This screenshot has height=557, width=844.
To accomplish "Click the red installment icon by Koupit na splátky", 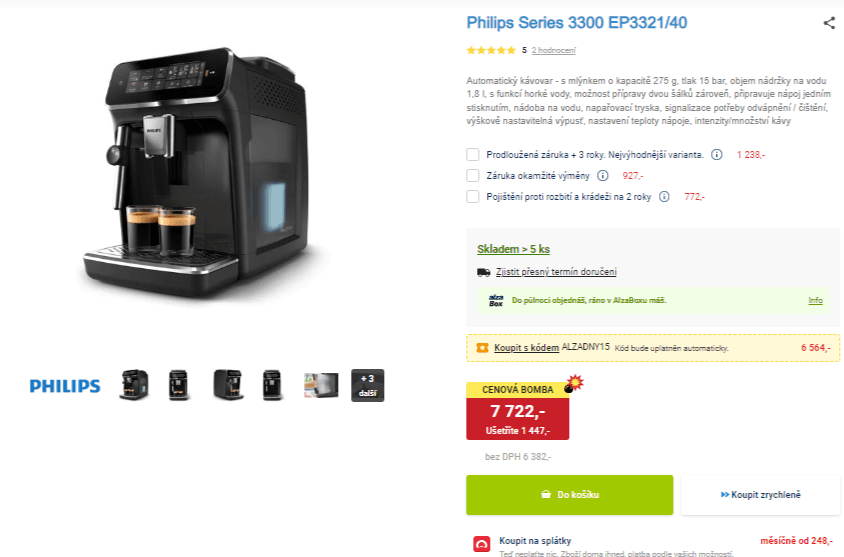I will click(482, 544).
